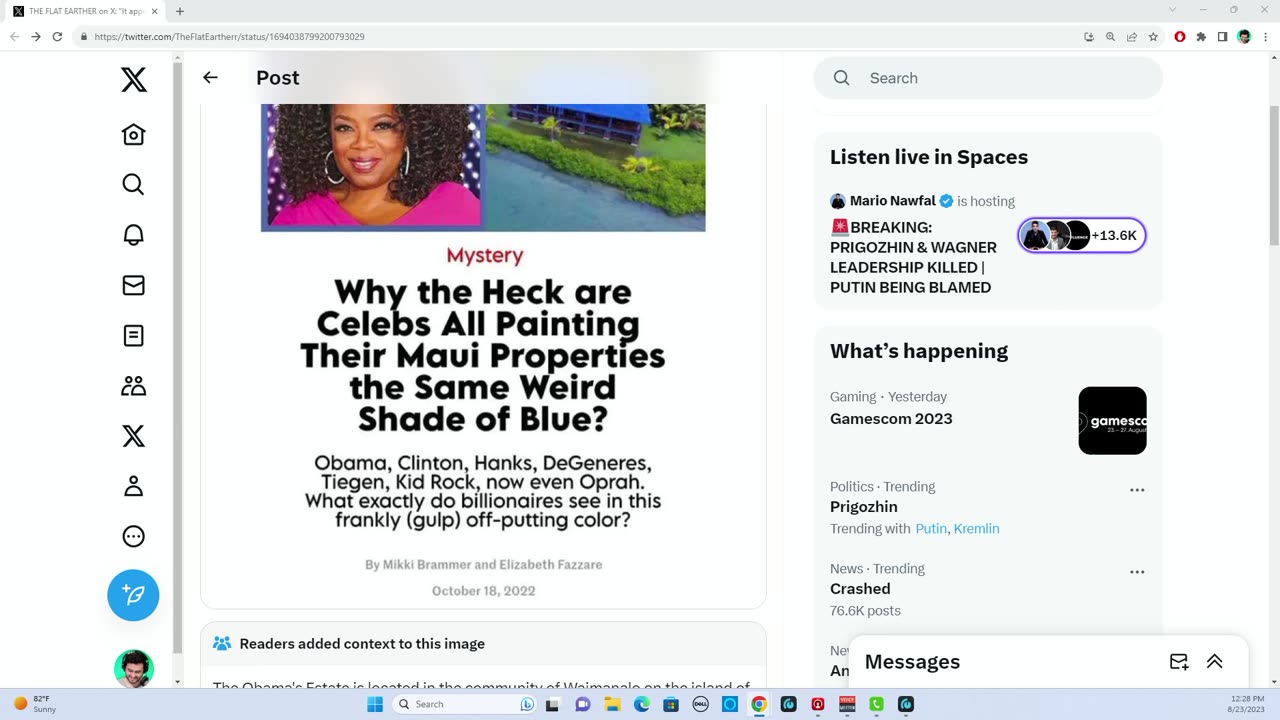Image resolution: width=1280 pixels, height=720 pixels.
Task: Click the red Opera-style extension icon
Action: point(1180,37)
